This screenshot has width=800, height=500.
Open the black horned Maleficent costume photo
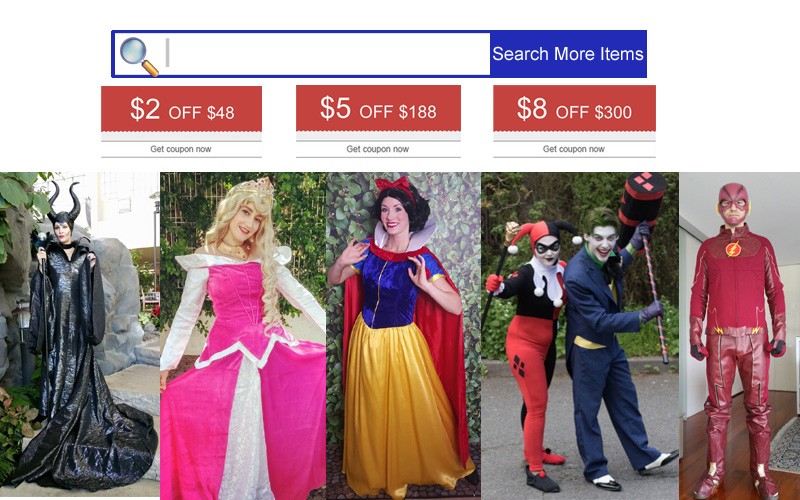pyautogui.click(x=80, y=334)
